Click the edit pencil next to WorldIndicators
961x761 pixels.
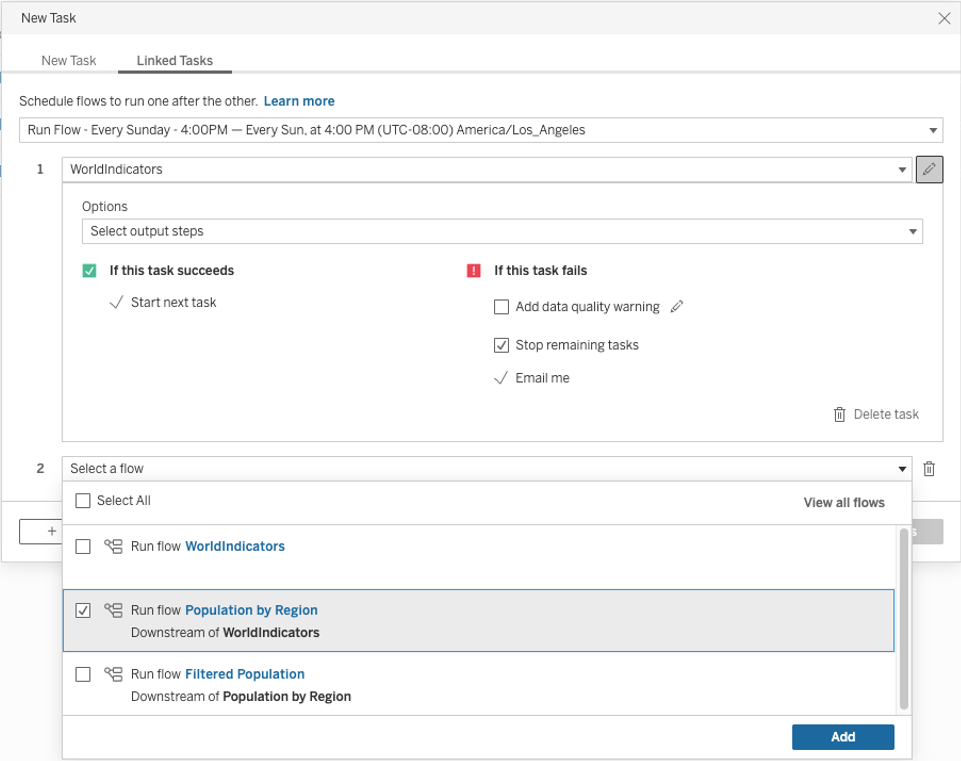pyautogui.click(x=929, y=169)
